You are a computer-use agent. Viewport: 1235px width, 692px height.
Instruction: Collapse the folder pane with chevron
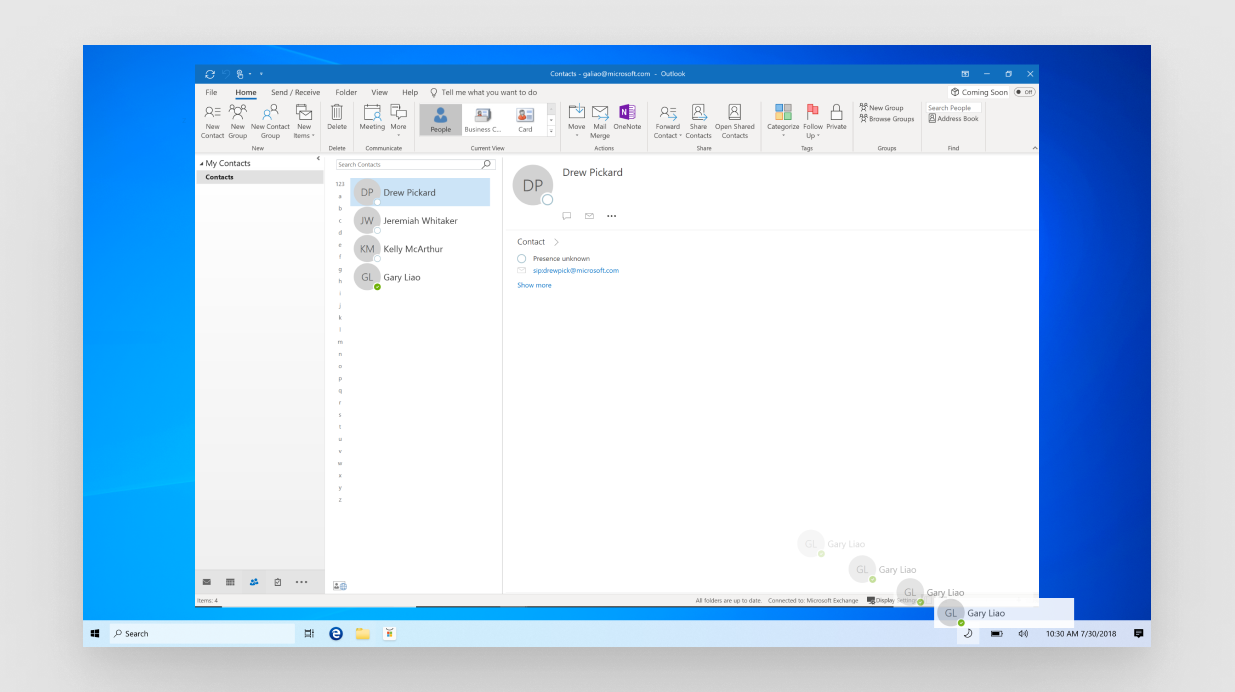318,159
